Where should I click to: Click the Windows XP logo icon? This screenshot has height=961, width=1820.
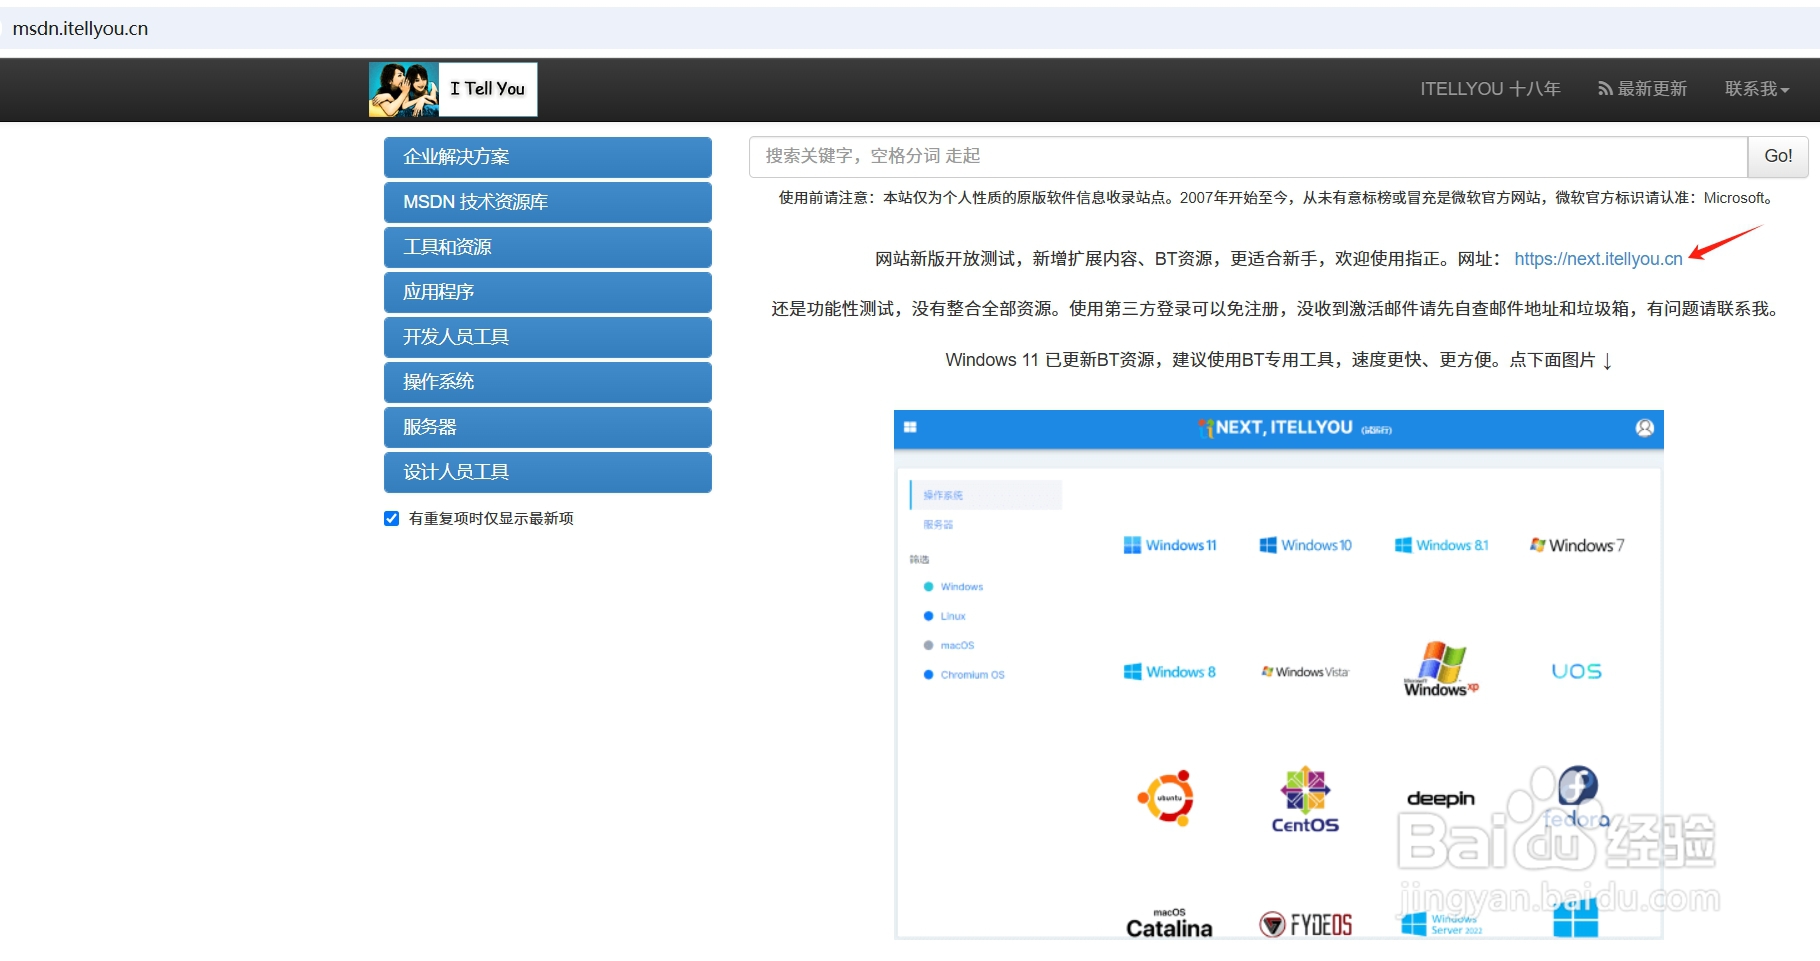[1439, 668]
